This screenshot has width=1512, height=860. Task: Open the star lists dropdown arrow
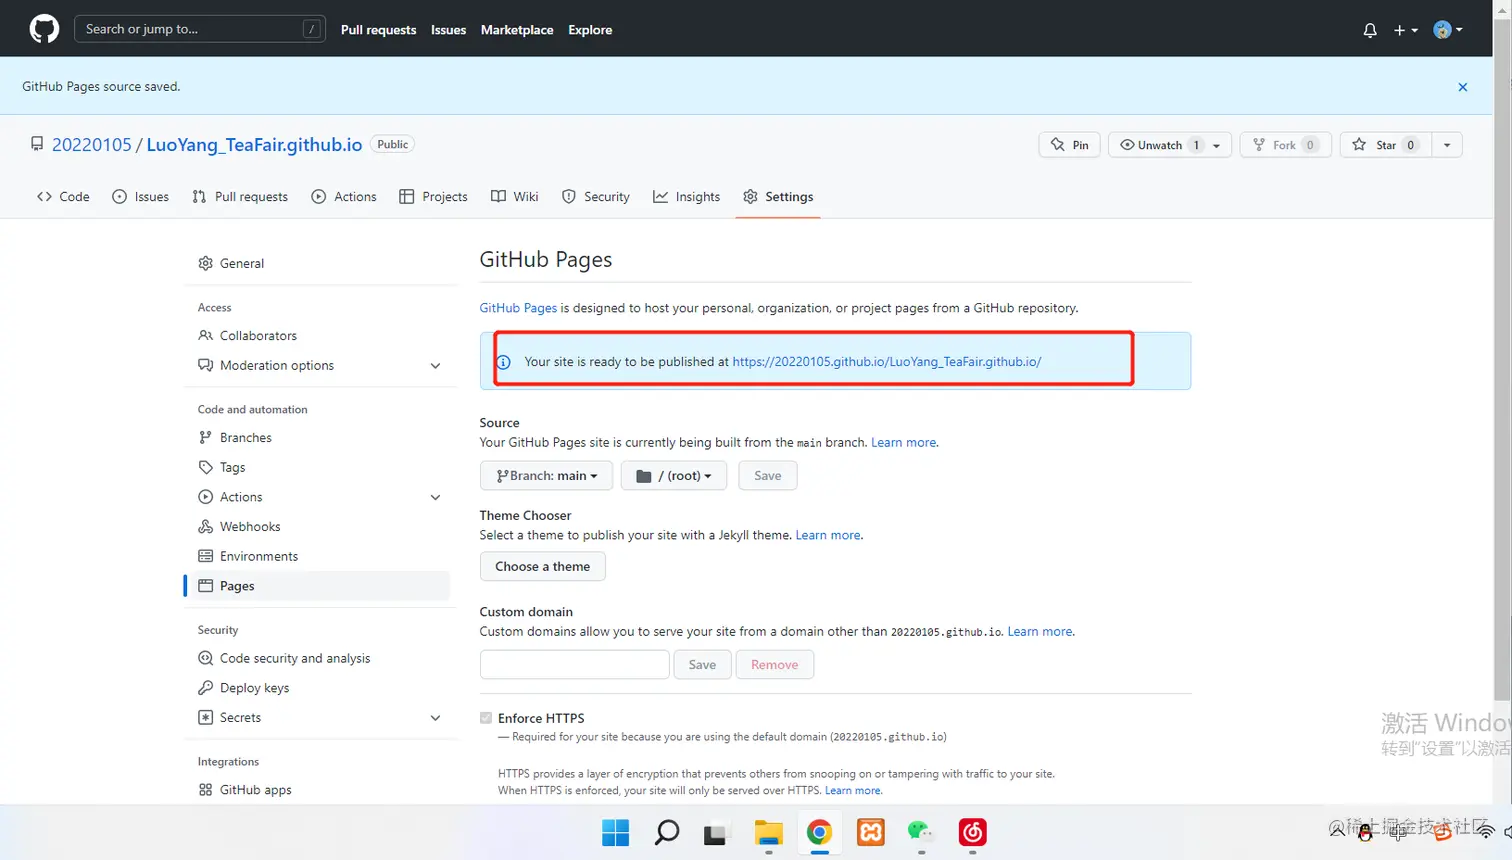pyautogui.click(x=1447, y=145)
